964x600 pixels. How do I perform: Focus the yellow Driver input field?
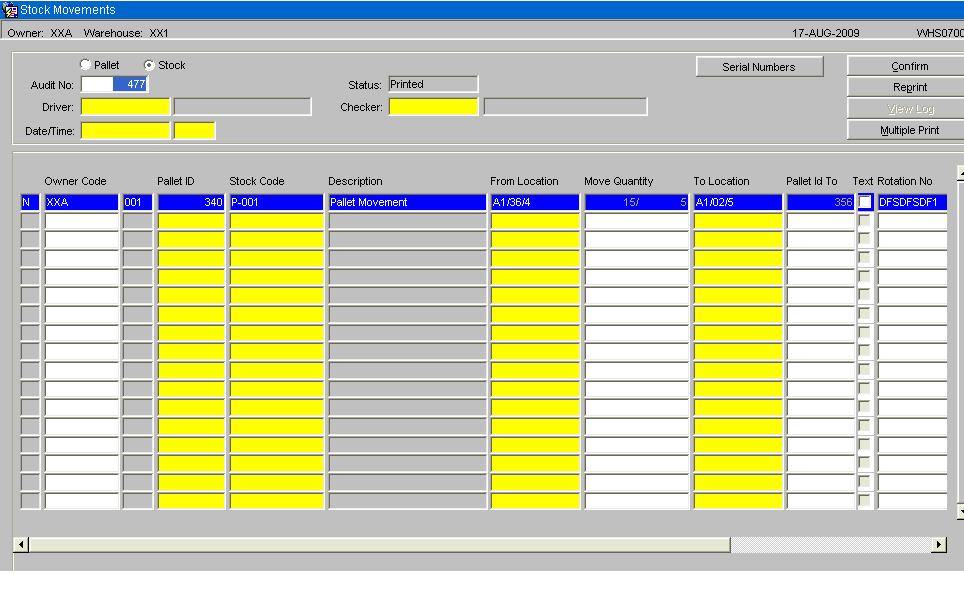pyautogui.click(x=125, y=107)
